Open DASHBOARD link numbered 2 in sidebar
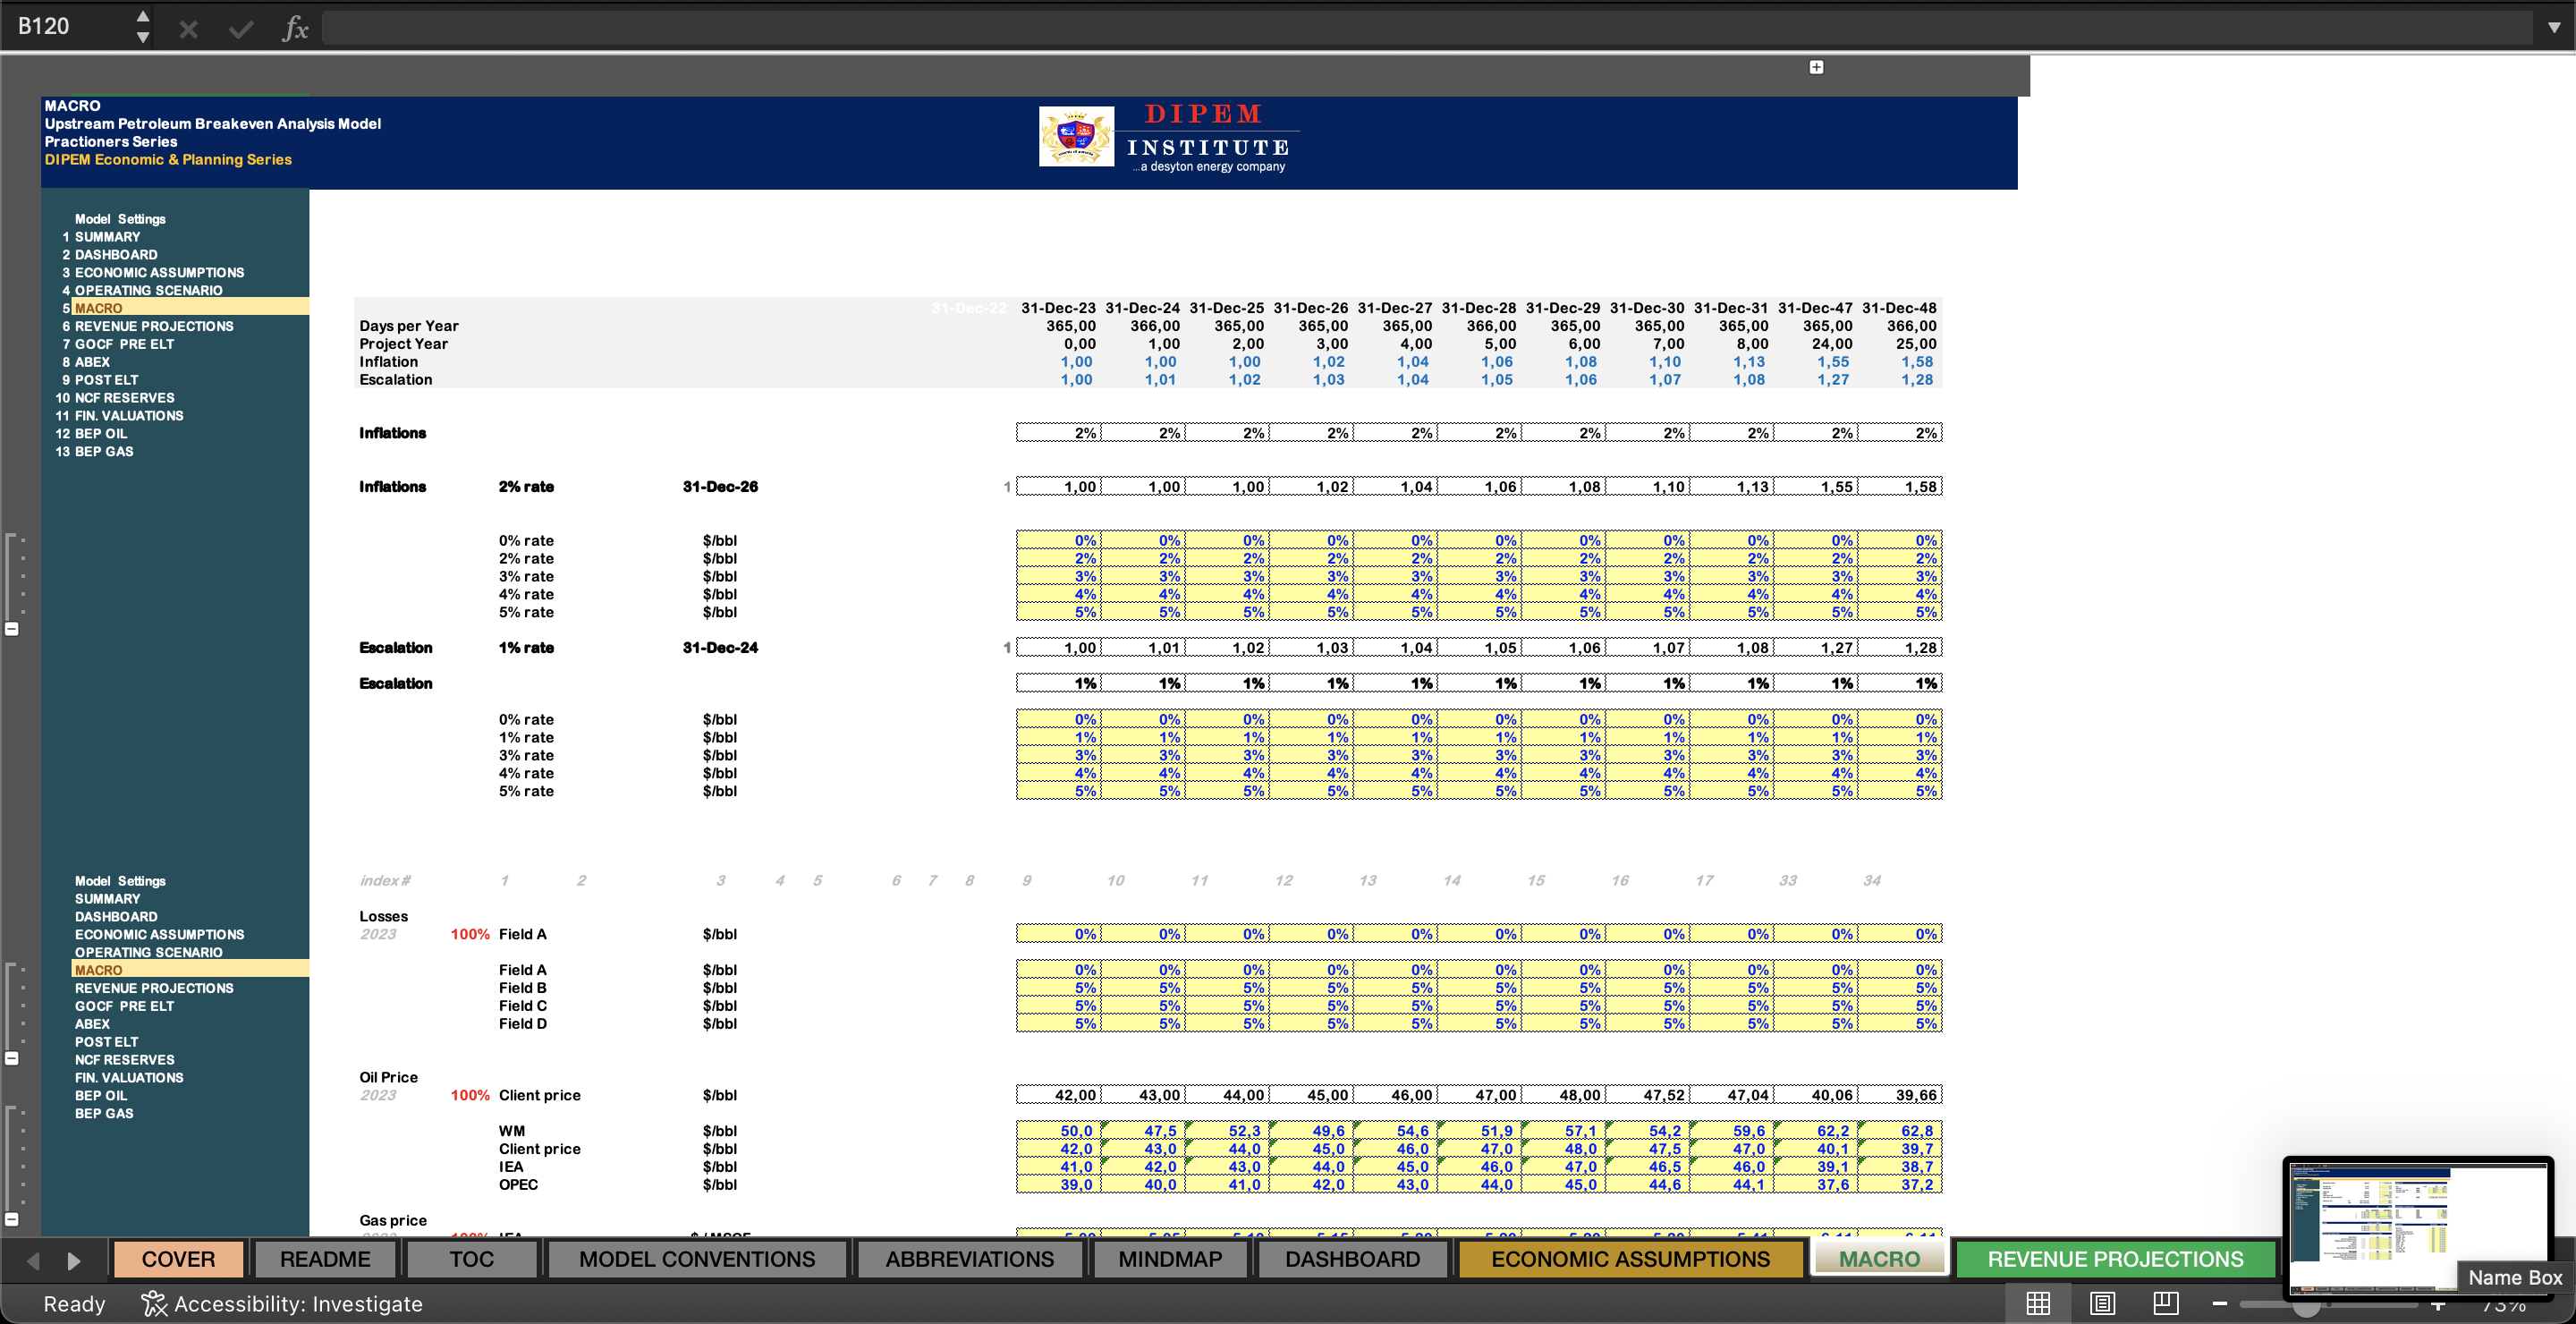 coord(116,255)
